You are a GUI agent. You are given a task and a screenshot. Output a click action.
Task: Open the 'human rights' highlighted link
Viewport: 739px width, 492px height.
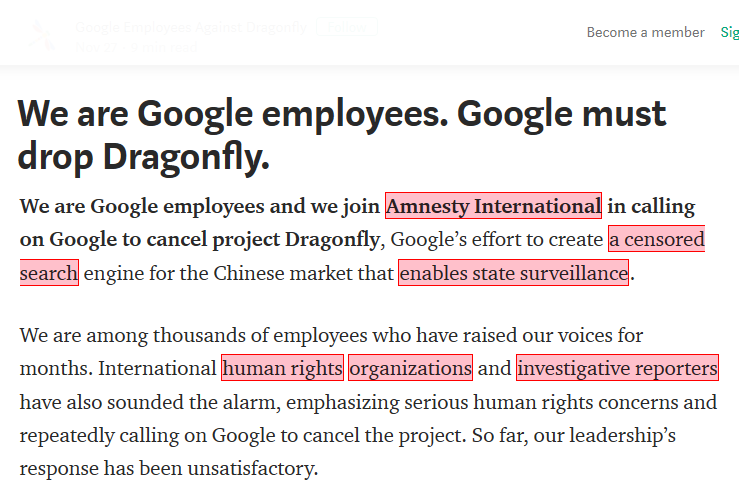pos(282,368)
